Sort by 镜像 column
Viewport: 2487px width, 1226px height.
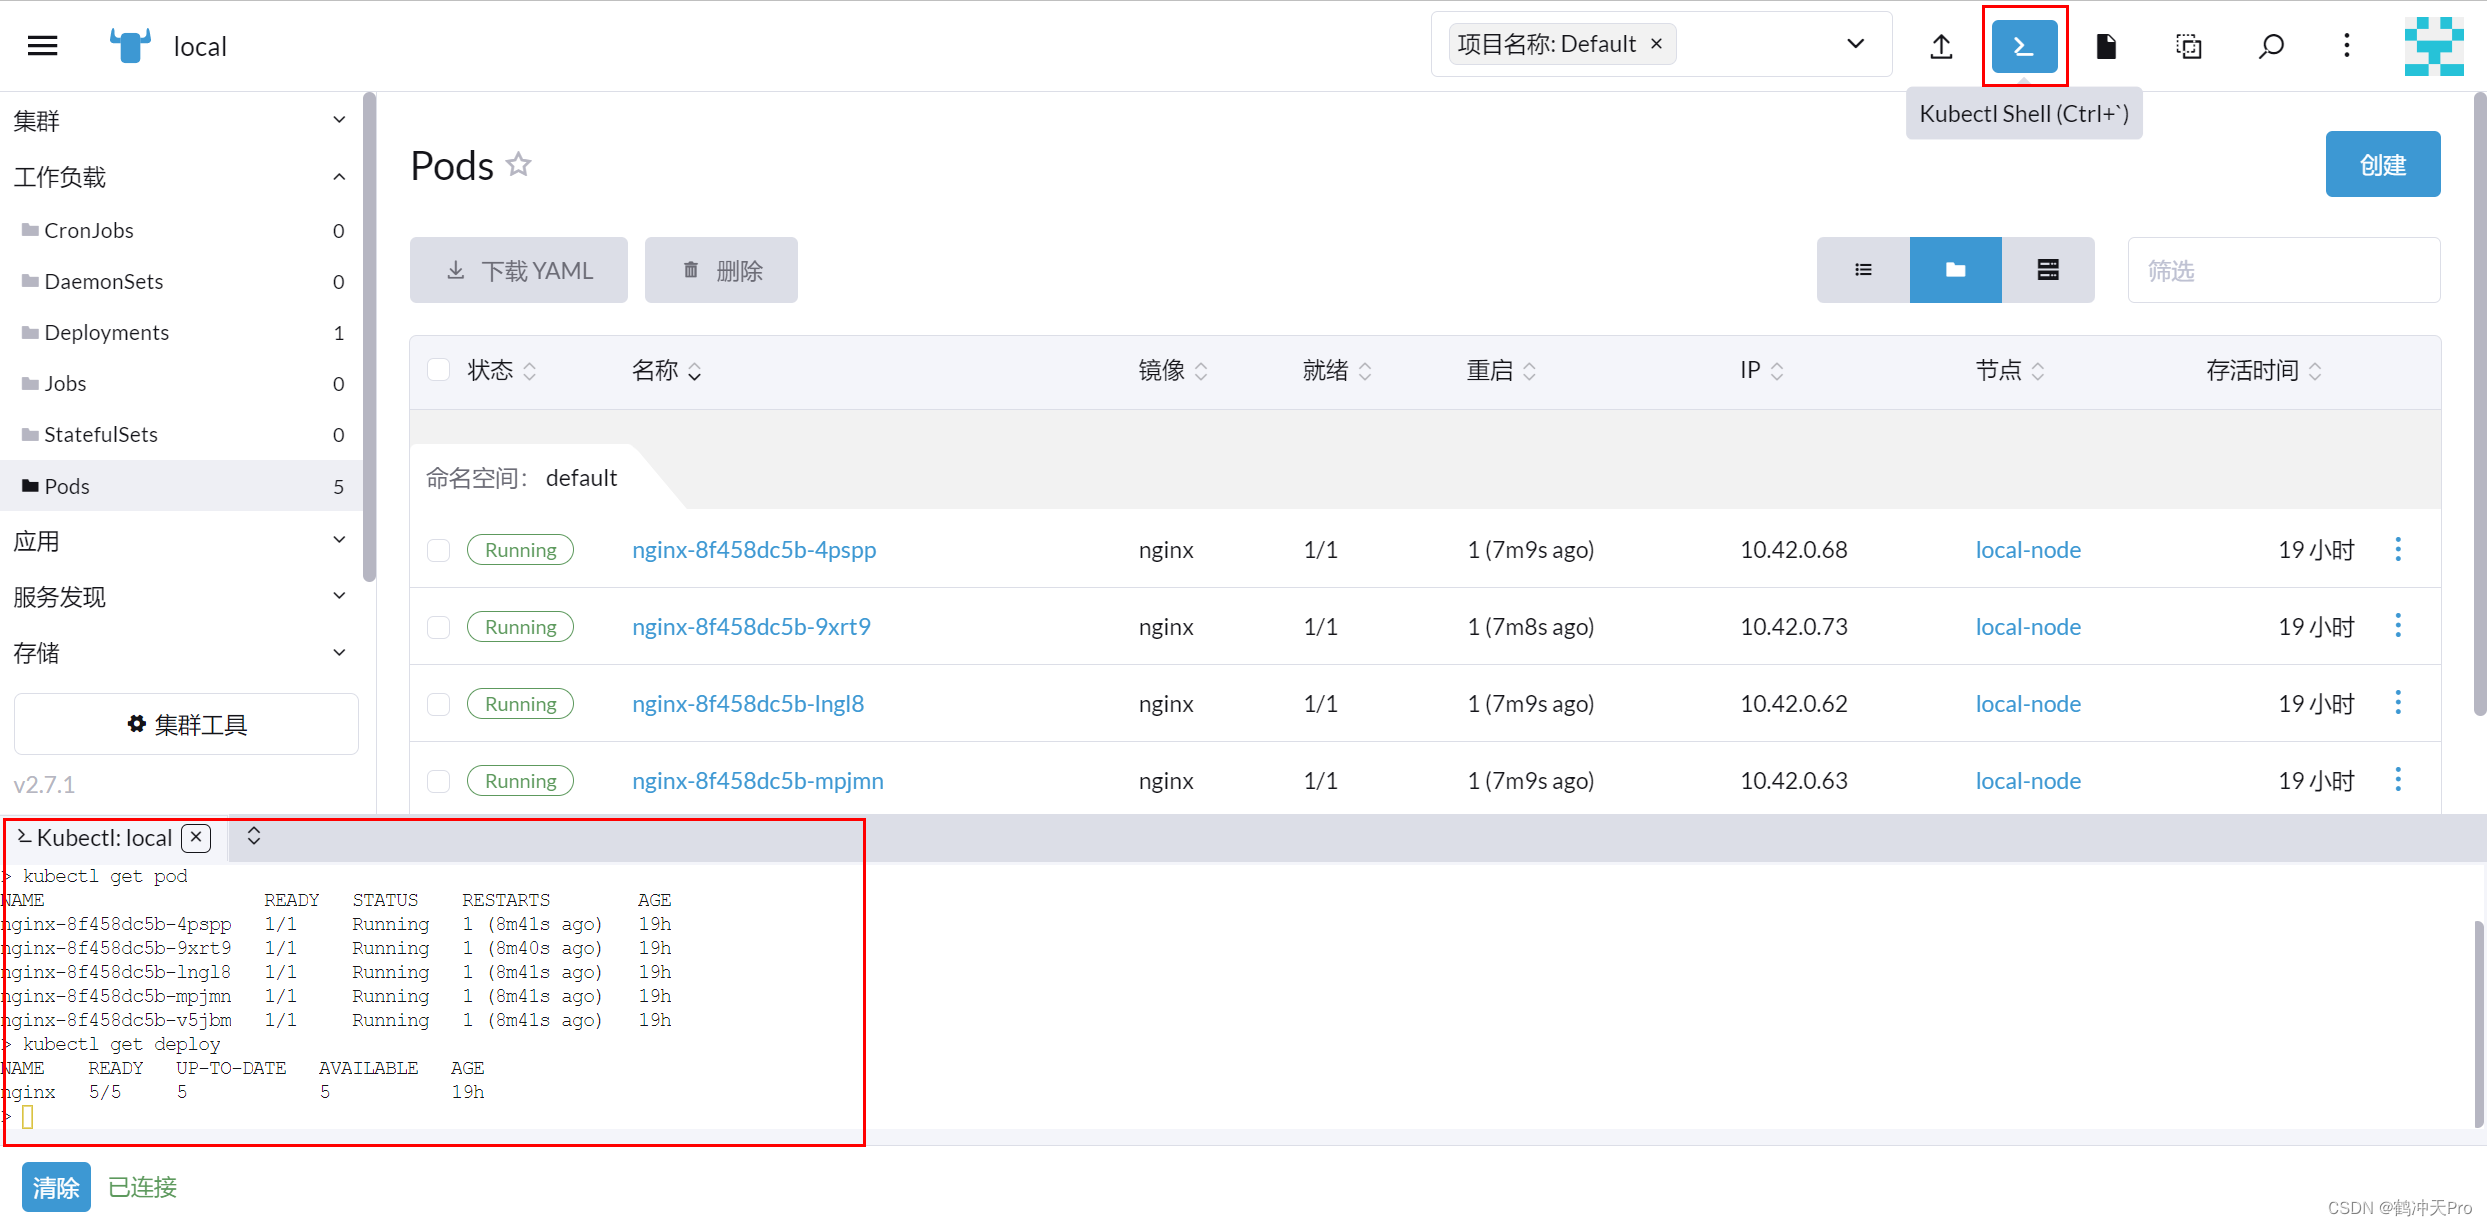1173,371
